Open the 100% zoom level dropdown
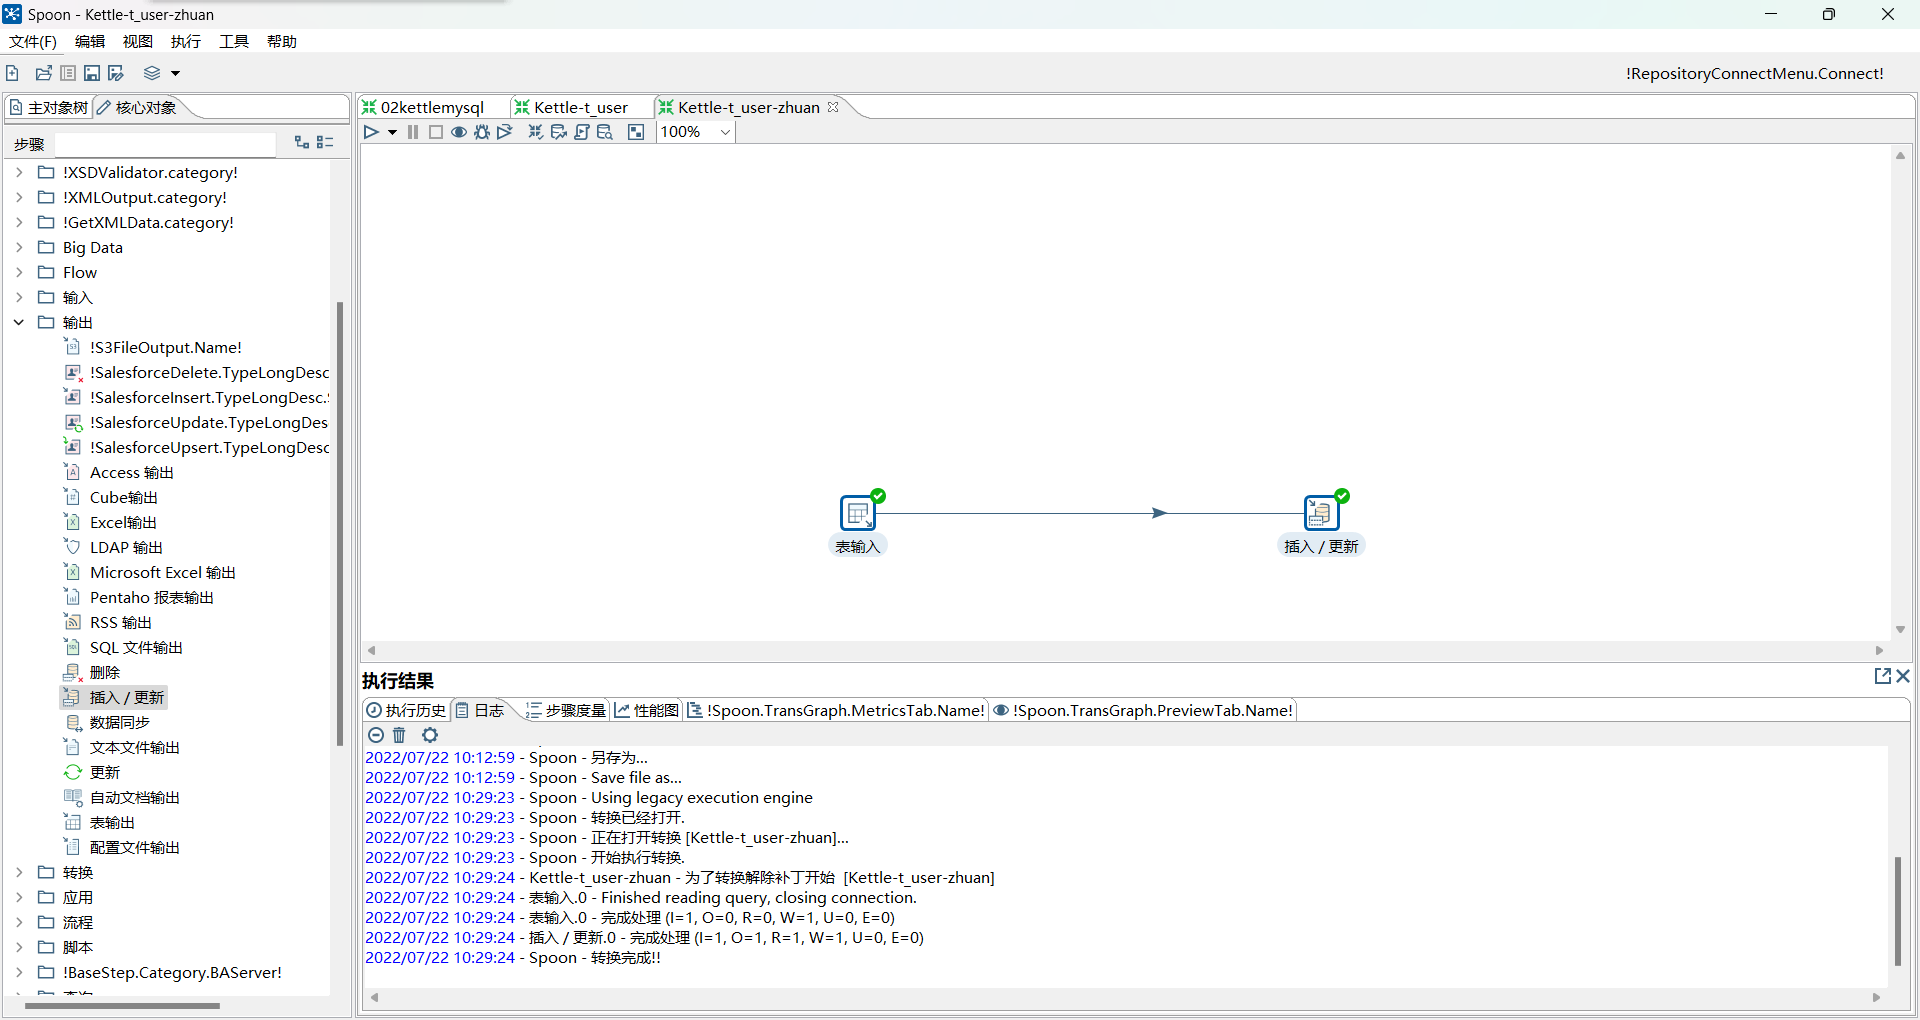The width and height of the screenshot is (1920, 1020). 725,132
